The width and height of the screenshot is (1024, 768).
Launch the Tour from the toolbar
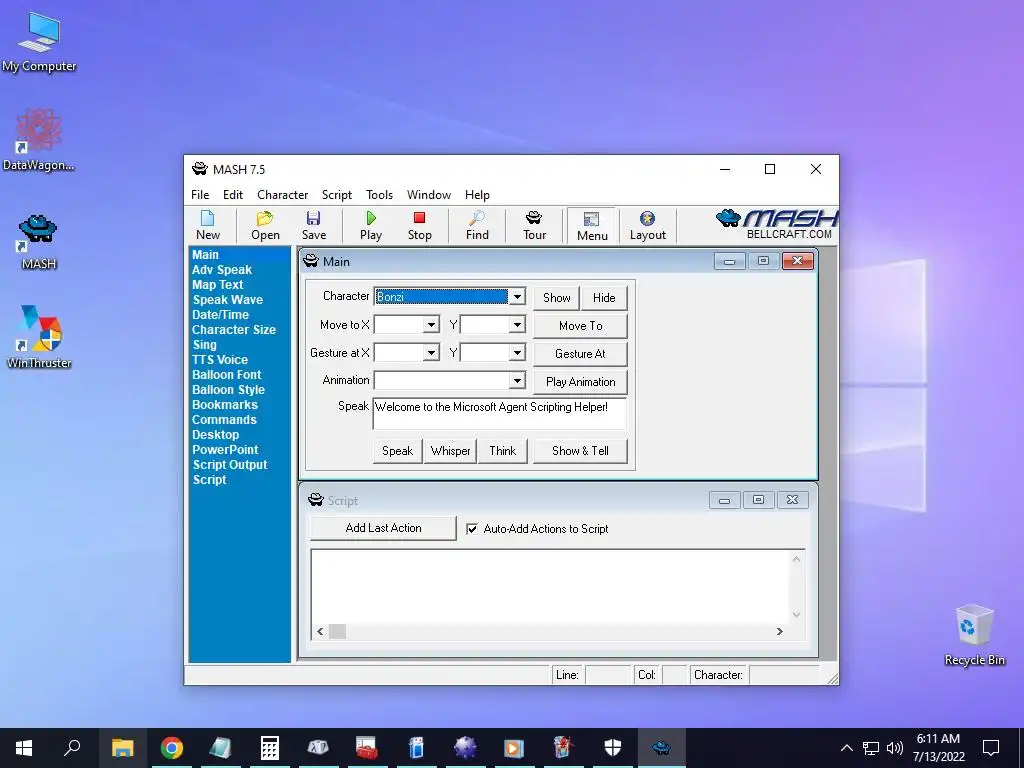tap(534, 225)
